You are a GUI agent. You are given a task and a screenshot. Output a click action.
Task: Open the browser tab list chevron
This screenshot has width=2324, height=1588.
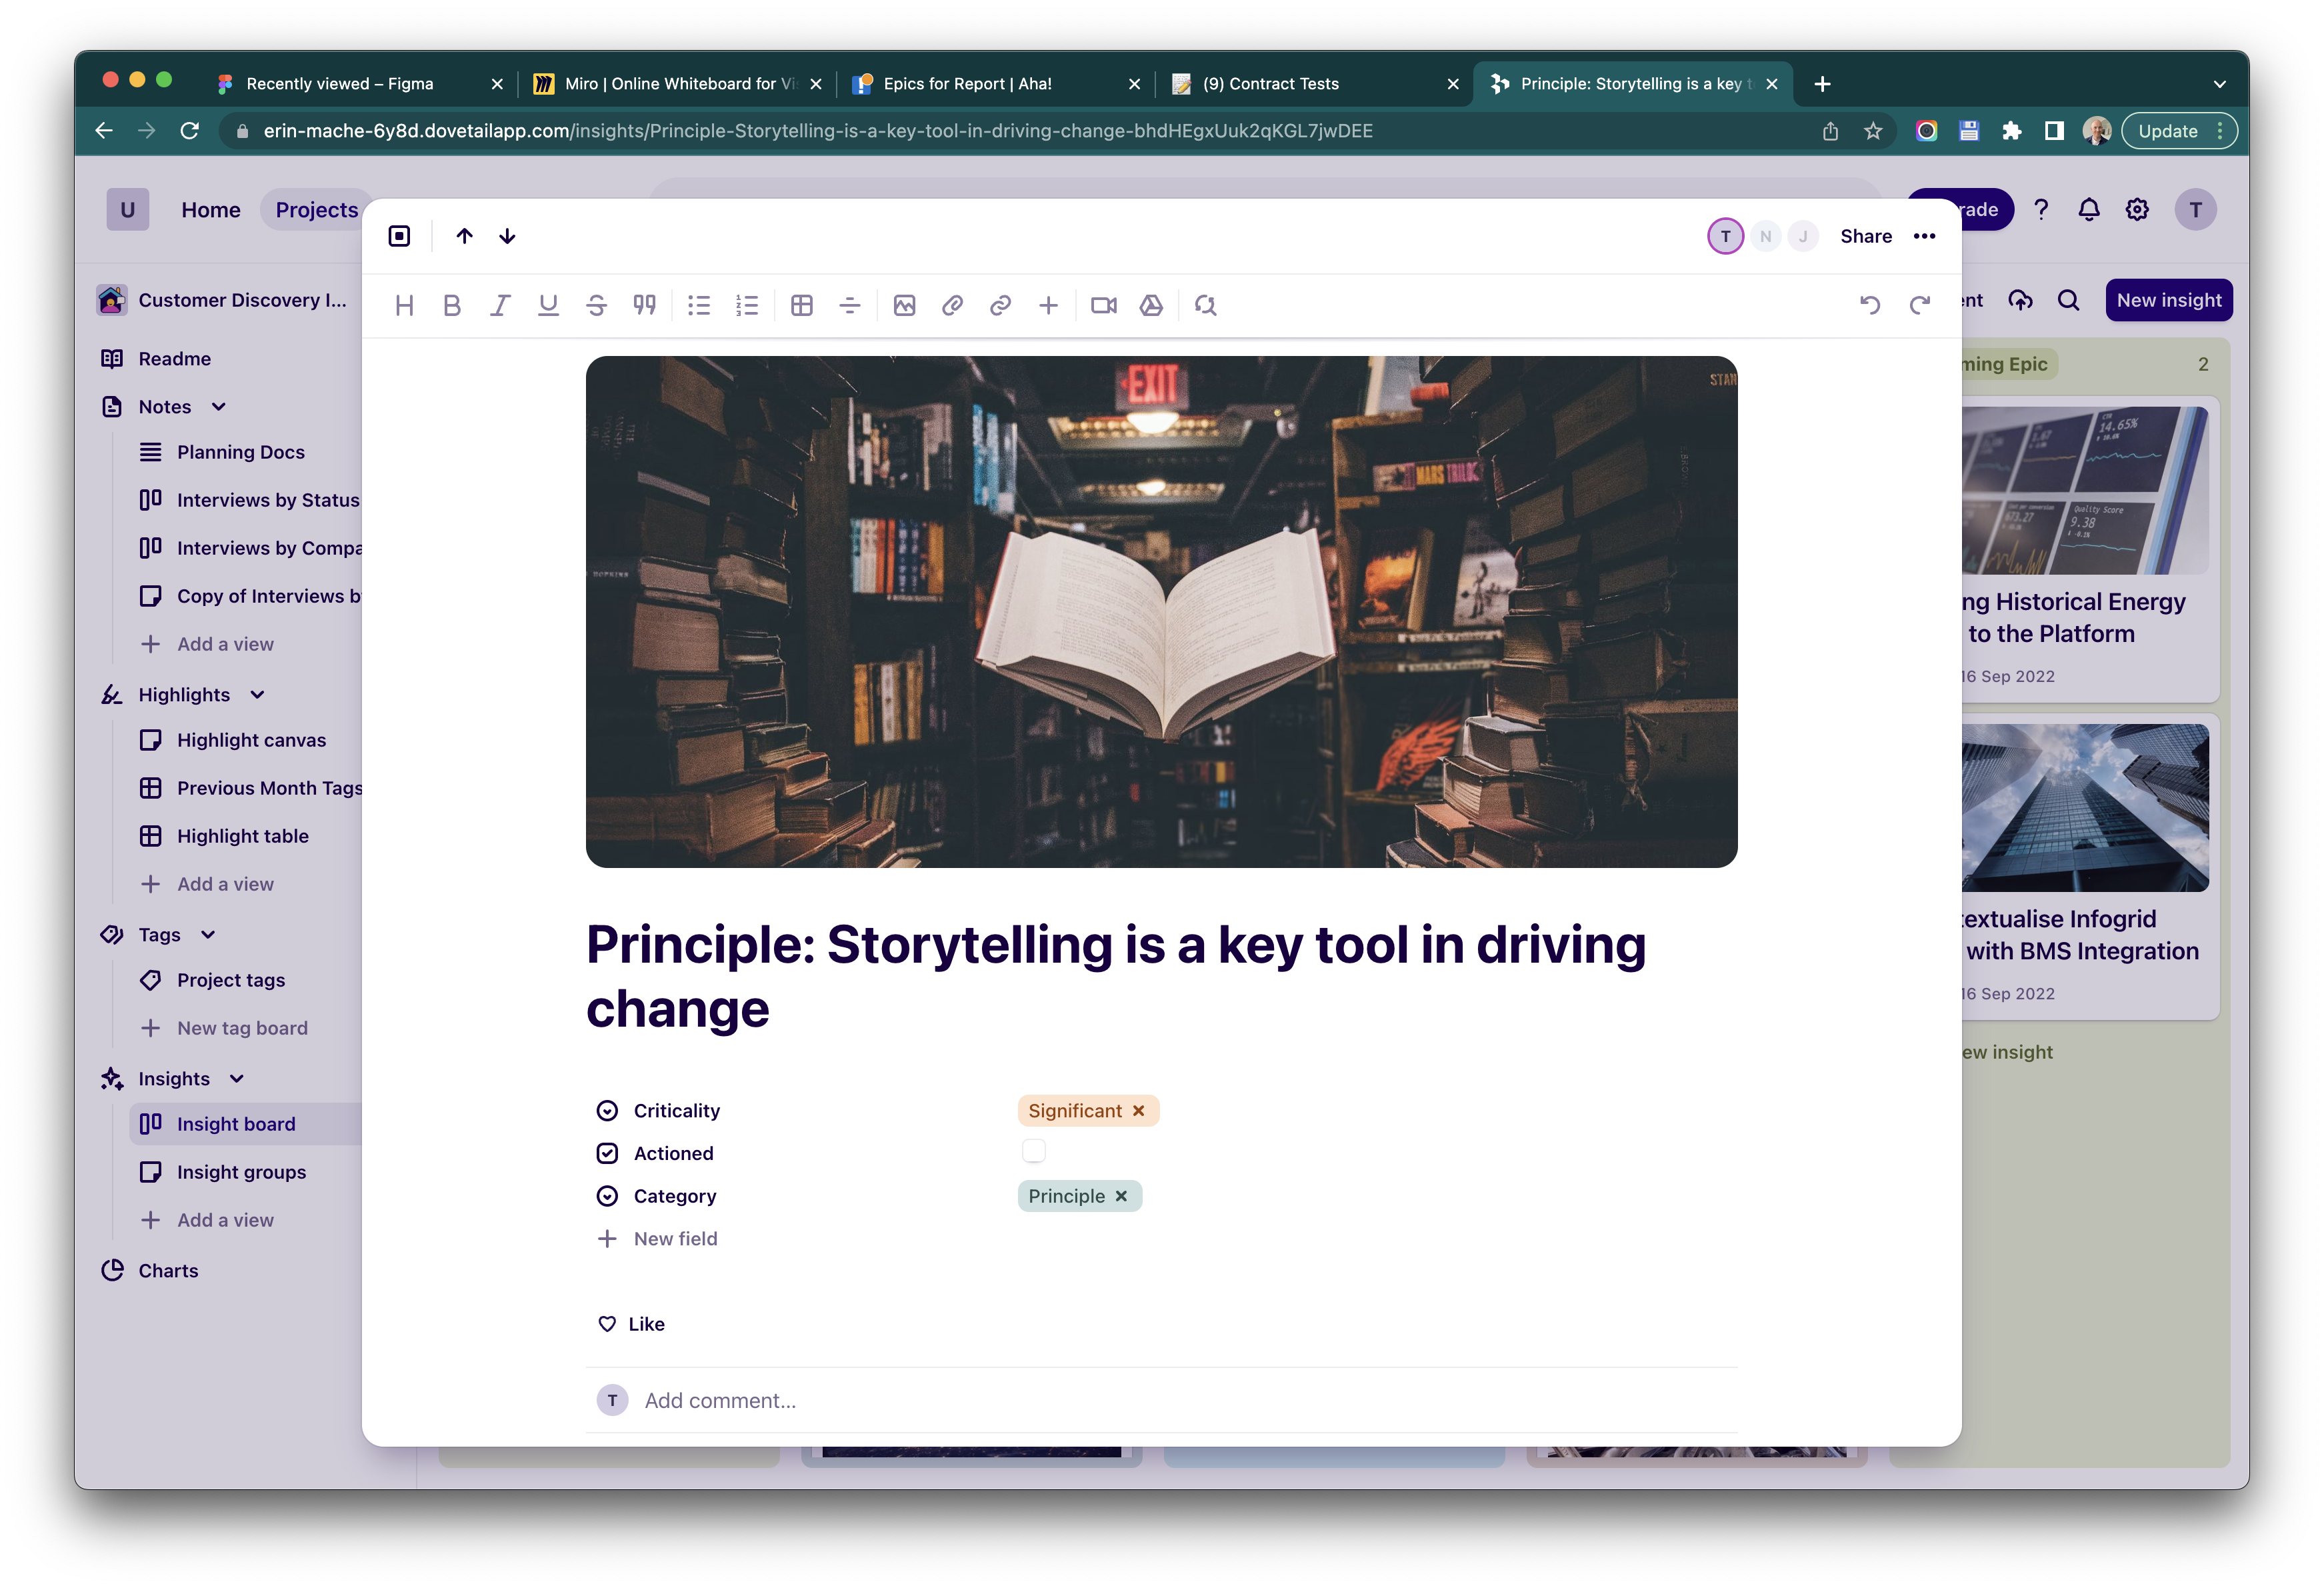2220,84
